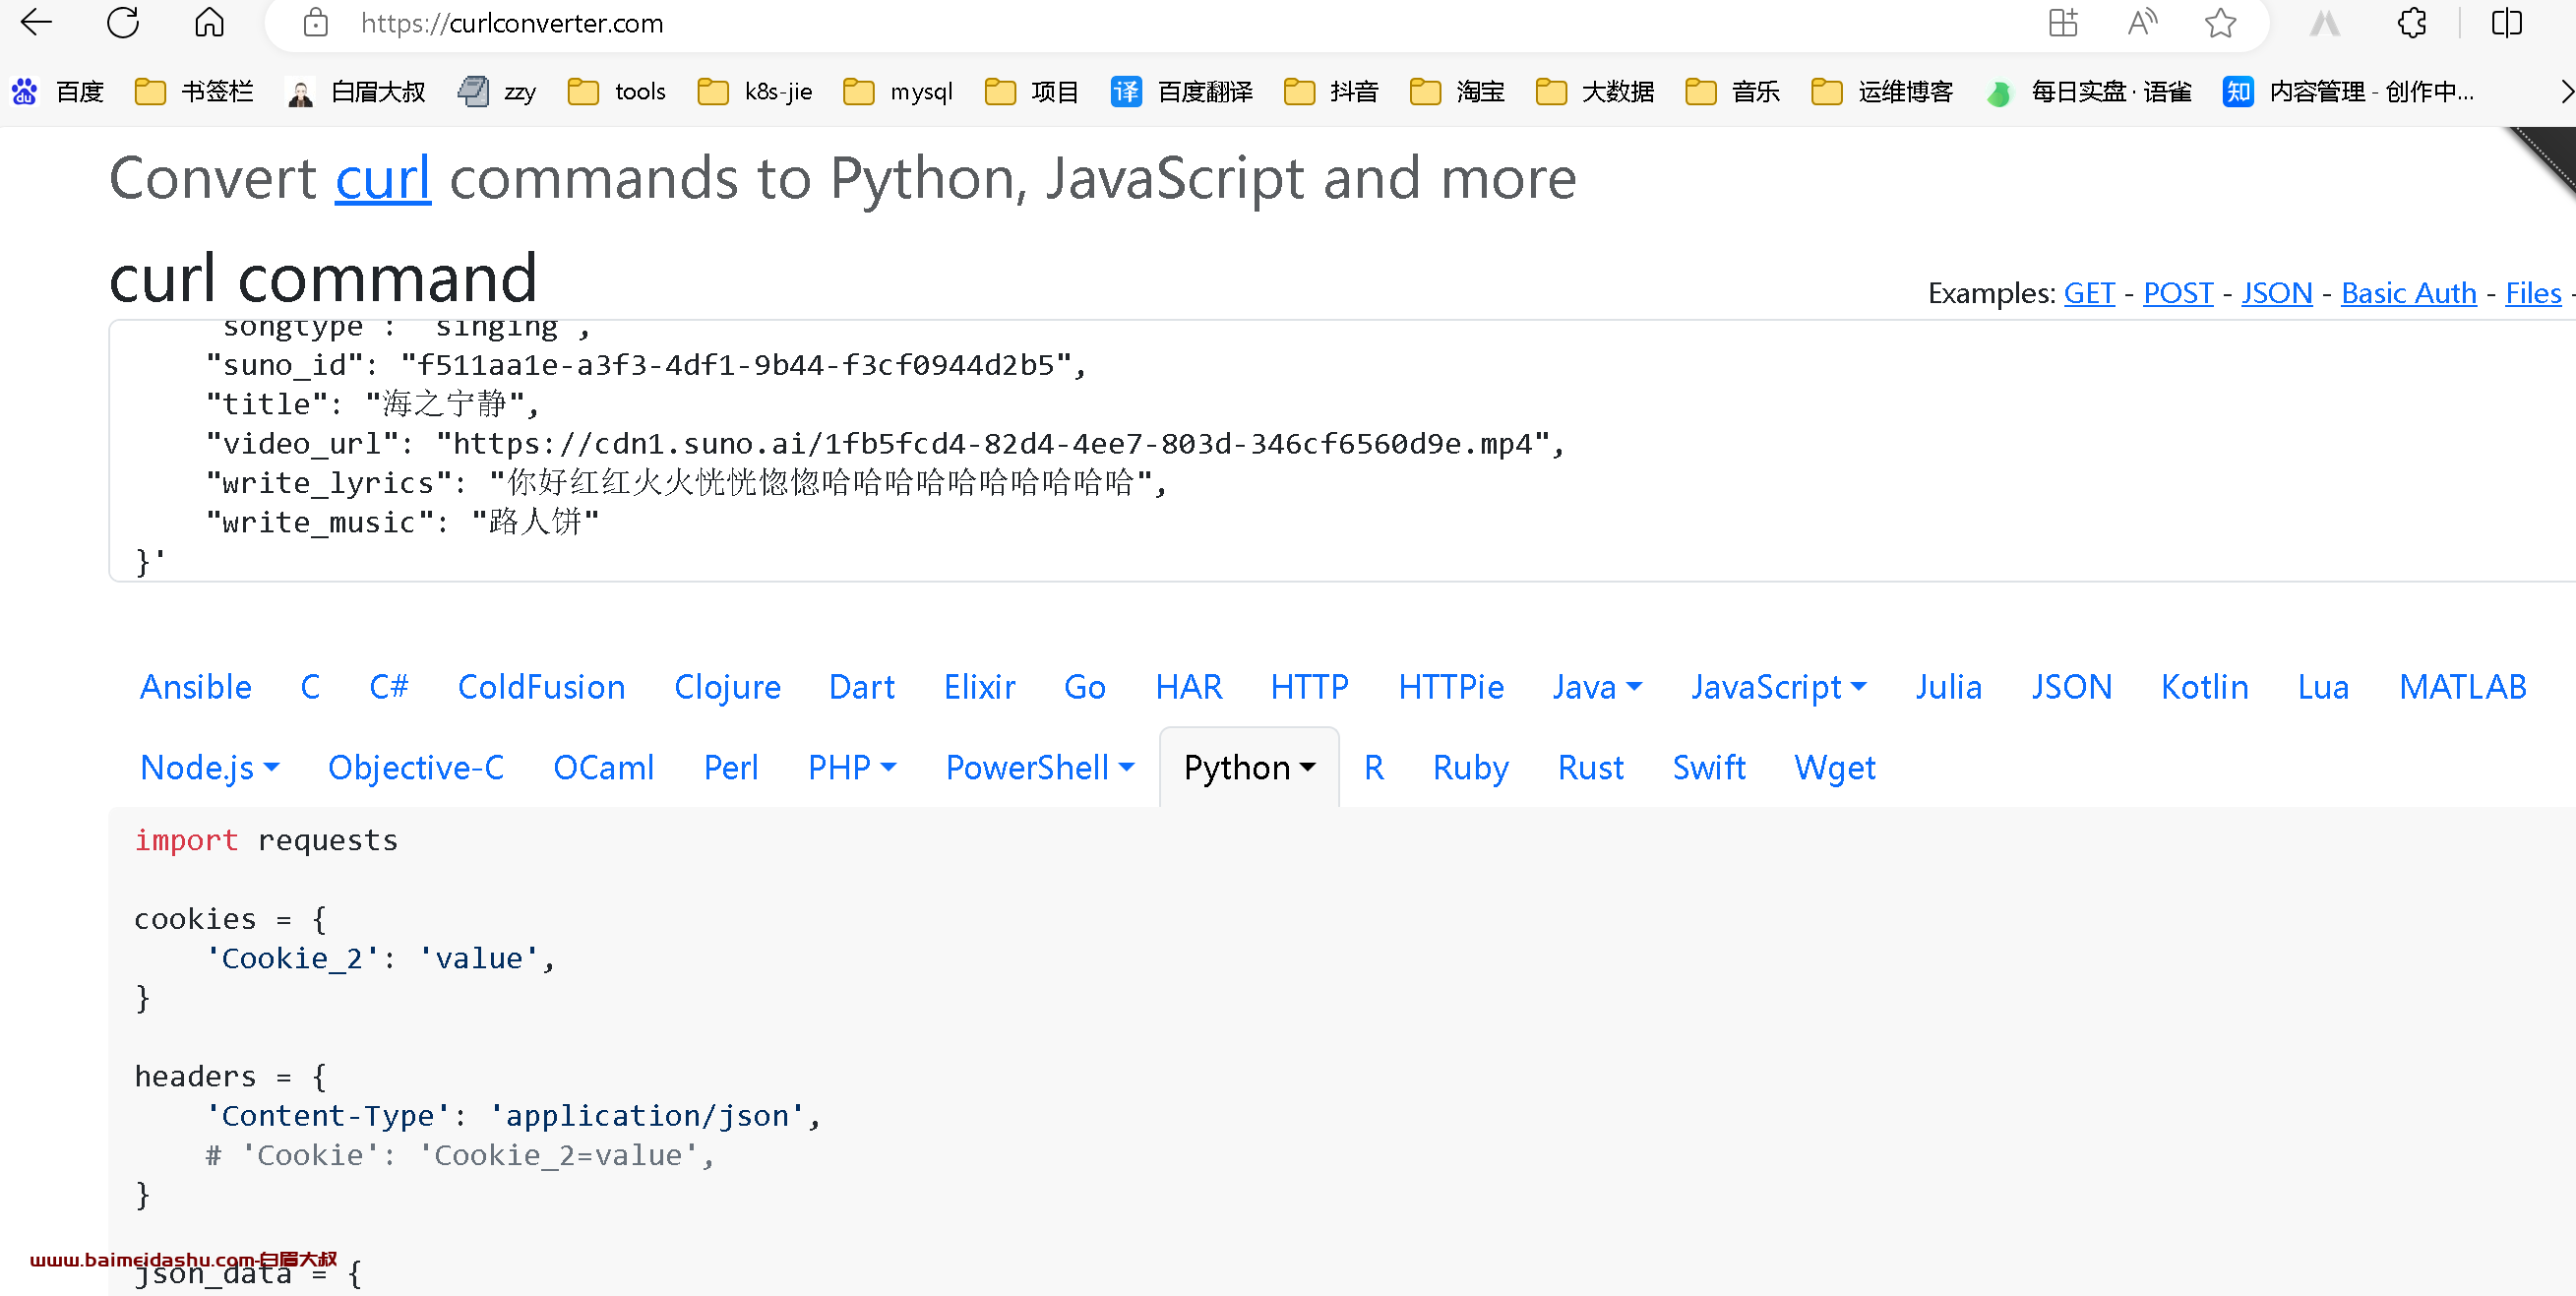Click the Basic Auth example link
2576x1296 pixels.
(2408, 294)
